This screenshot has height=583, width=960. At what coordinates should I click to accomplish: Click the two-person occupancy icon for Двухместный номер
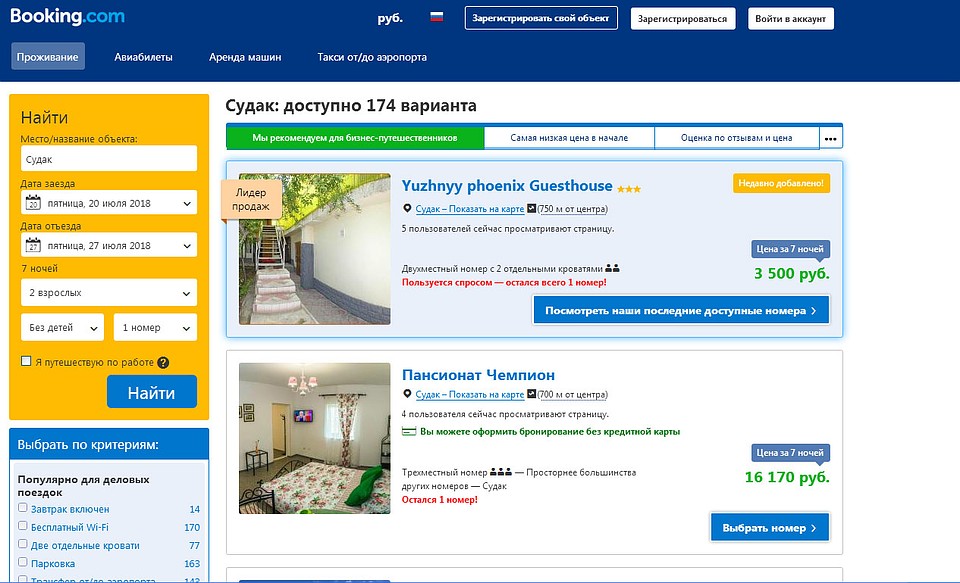[x=612, y=268]
